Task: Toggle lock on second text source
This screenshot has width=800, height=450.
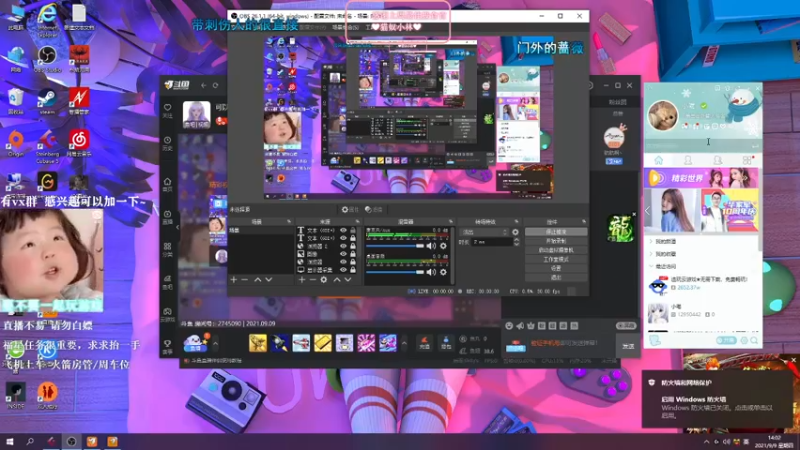Action: pyautogui.click(x=353, y=238)
